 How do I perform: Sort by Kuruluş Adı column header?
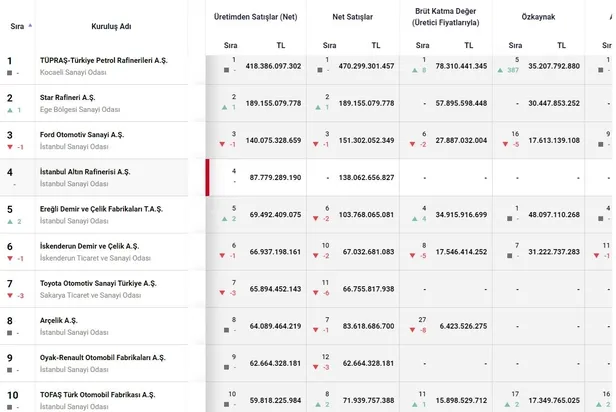tap(111, 25)
